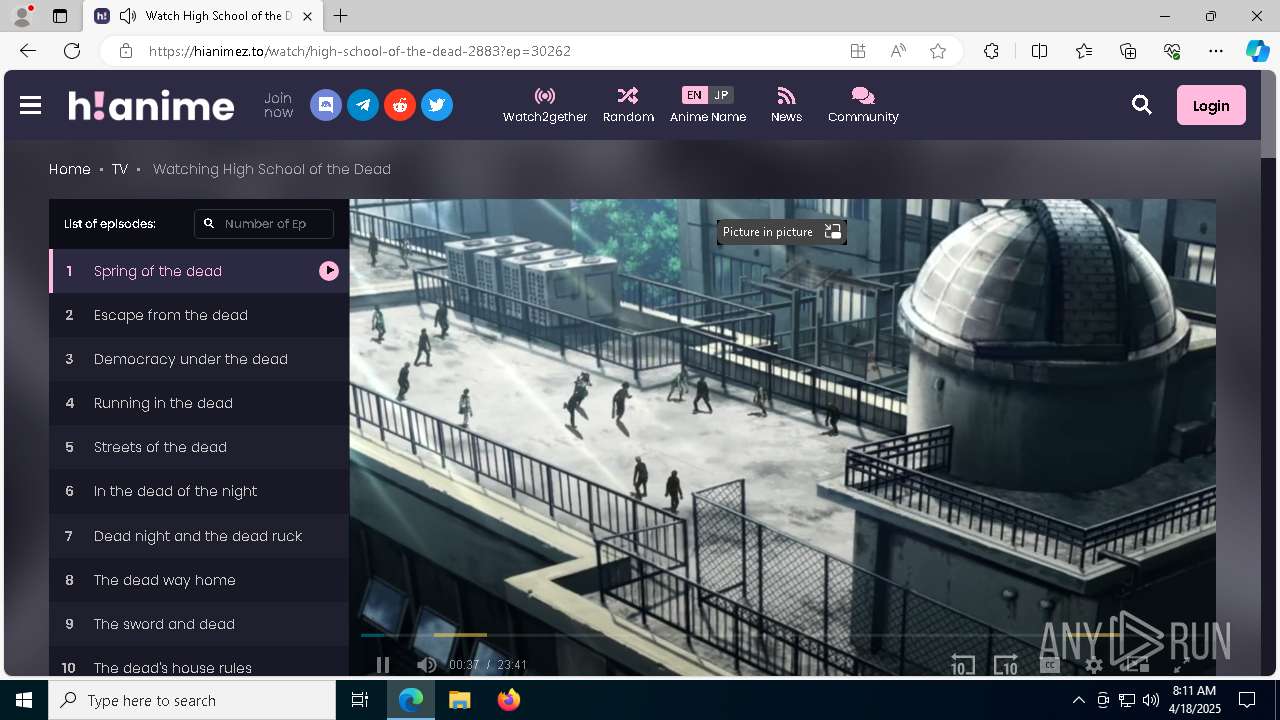The height and width of the screenshot is (720, 1280).
Task: Focus the Number of Ep search field
Action: click(x=264, y=224)
